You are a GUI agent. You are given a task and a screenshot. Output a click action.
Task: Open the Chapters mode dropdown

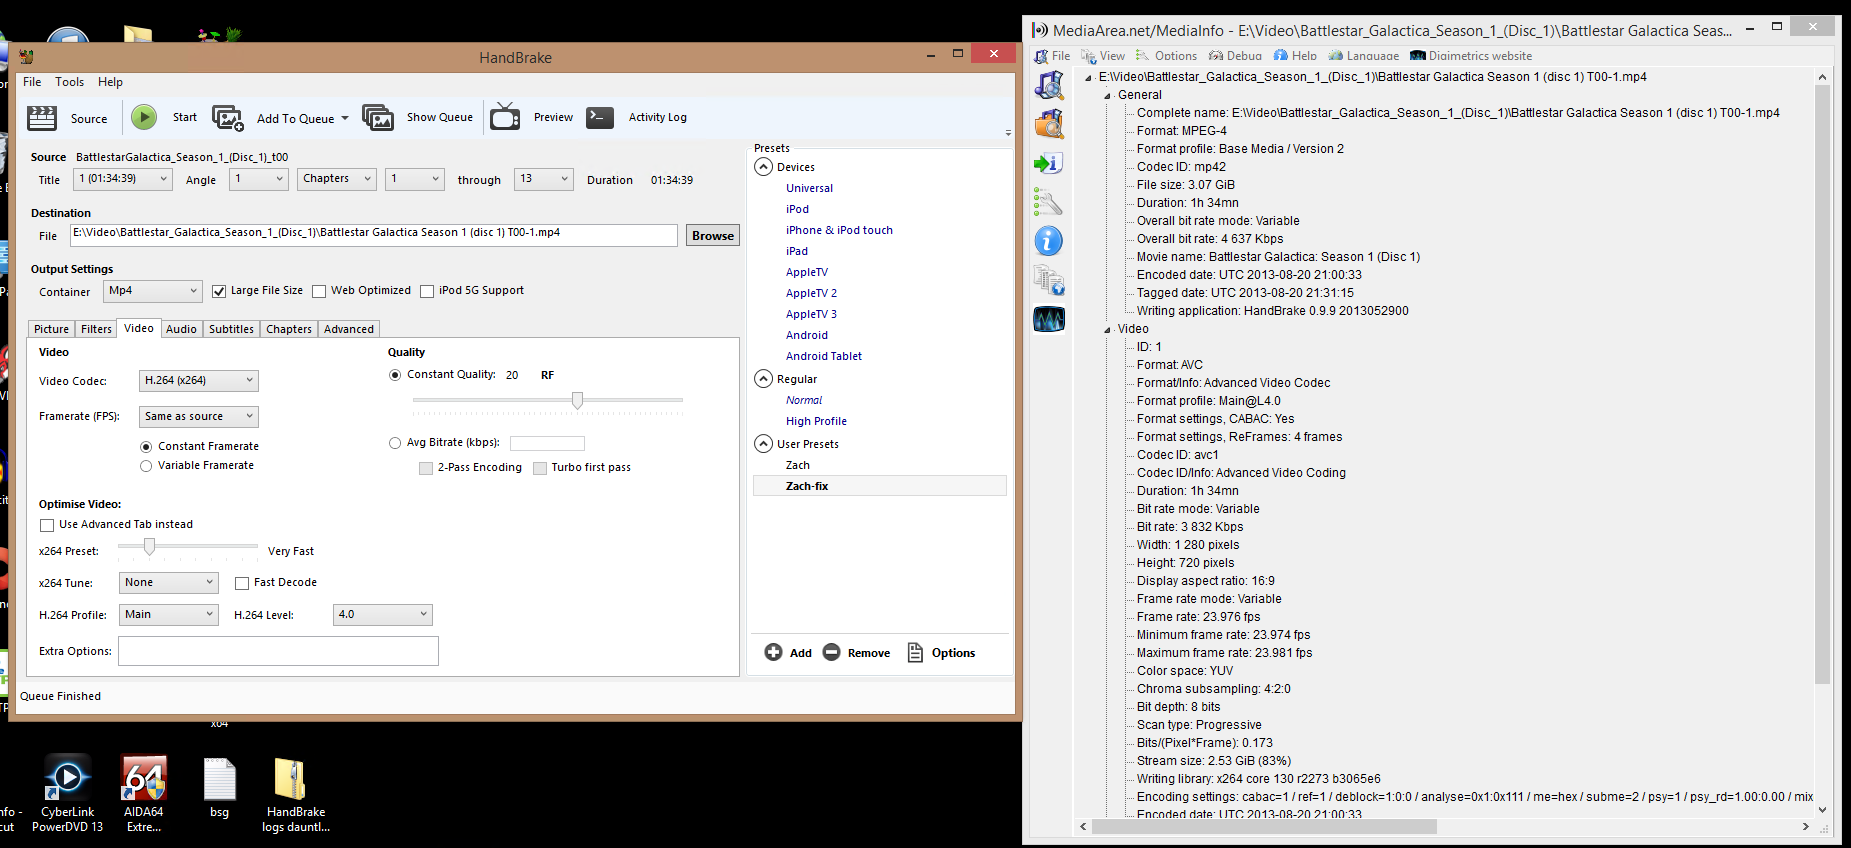coord(336,179)
